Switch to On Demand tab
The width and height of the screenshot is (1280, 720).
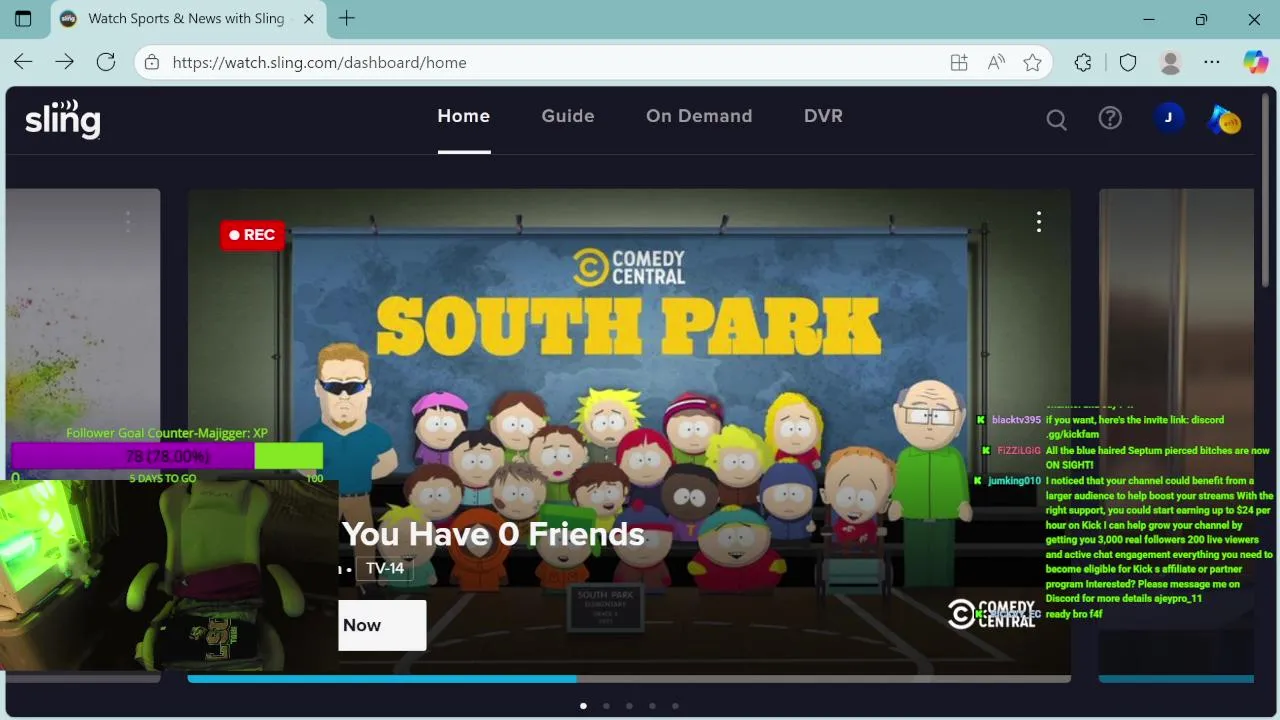[699, 116]
